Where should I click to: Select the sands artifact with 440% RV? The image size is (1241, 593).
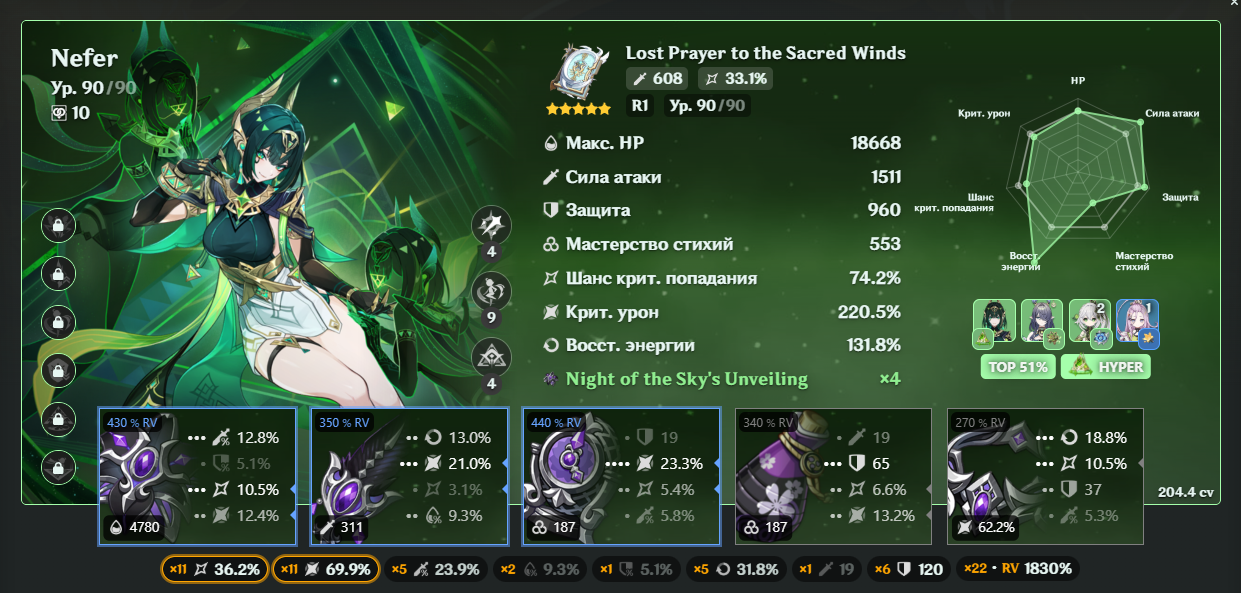pyautogui.click(x=621, y=476)
